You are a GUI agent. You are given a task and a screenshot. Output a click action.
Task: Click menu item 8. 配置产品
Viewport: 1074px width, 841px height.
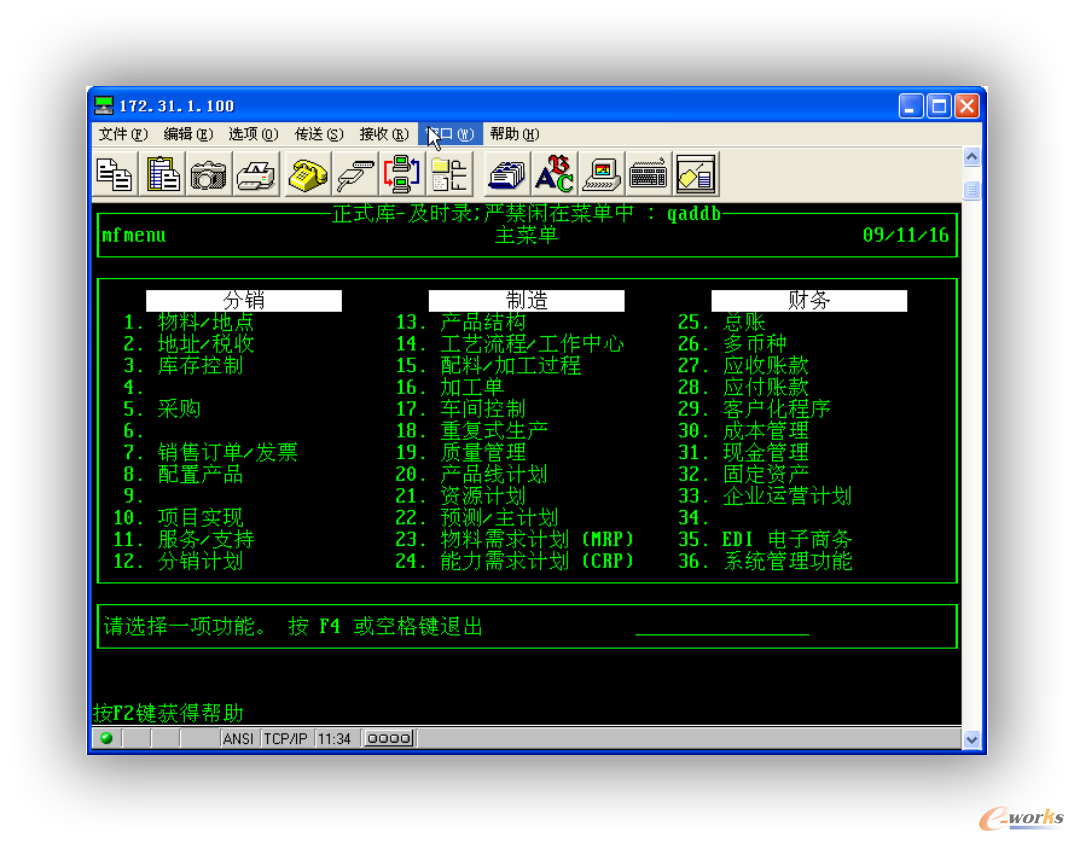183,475
